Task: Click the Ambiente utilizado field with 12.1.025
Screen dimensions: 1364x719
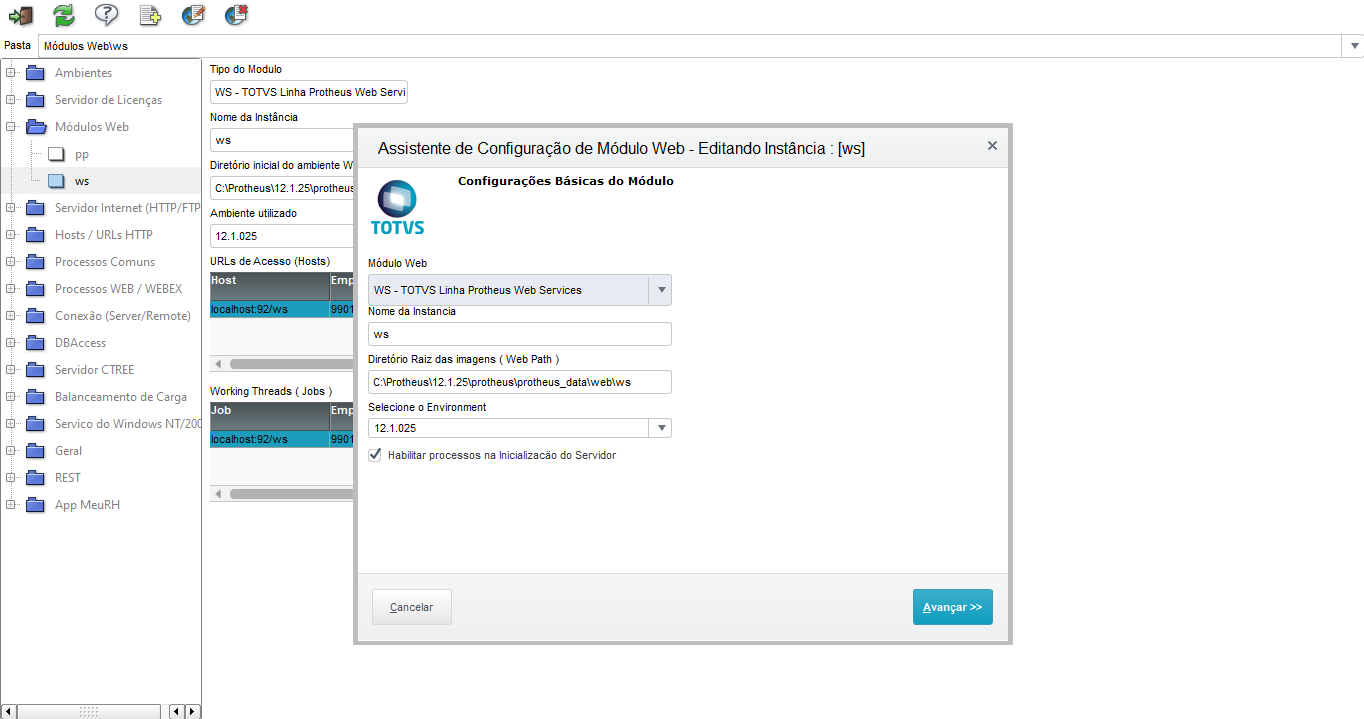Action: click(x=282, y=236)
